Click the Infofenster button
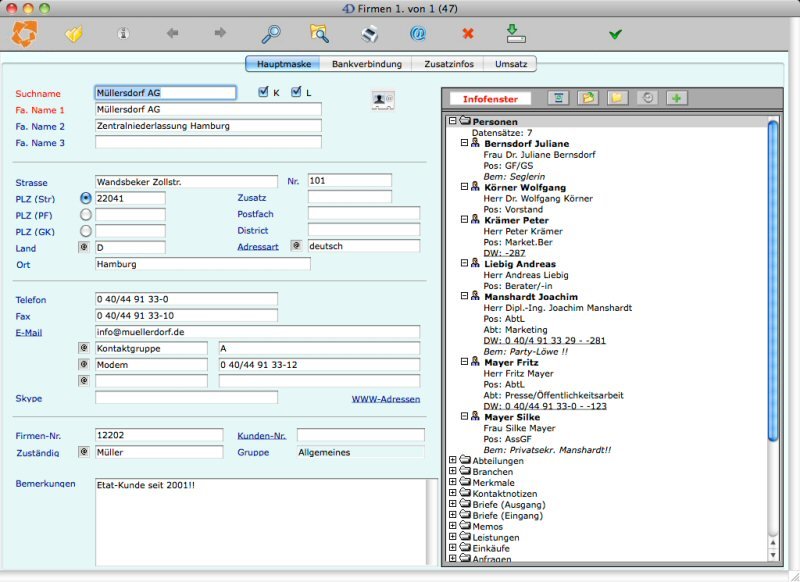Image resolution: width=800 pixels, height=582 pixels. pos(489,99)
